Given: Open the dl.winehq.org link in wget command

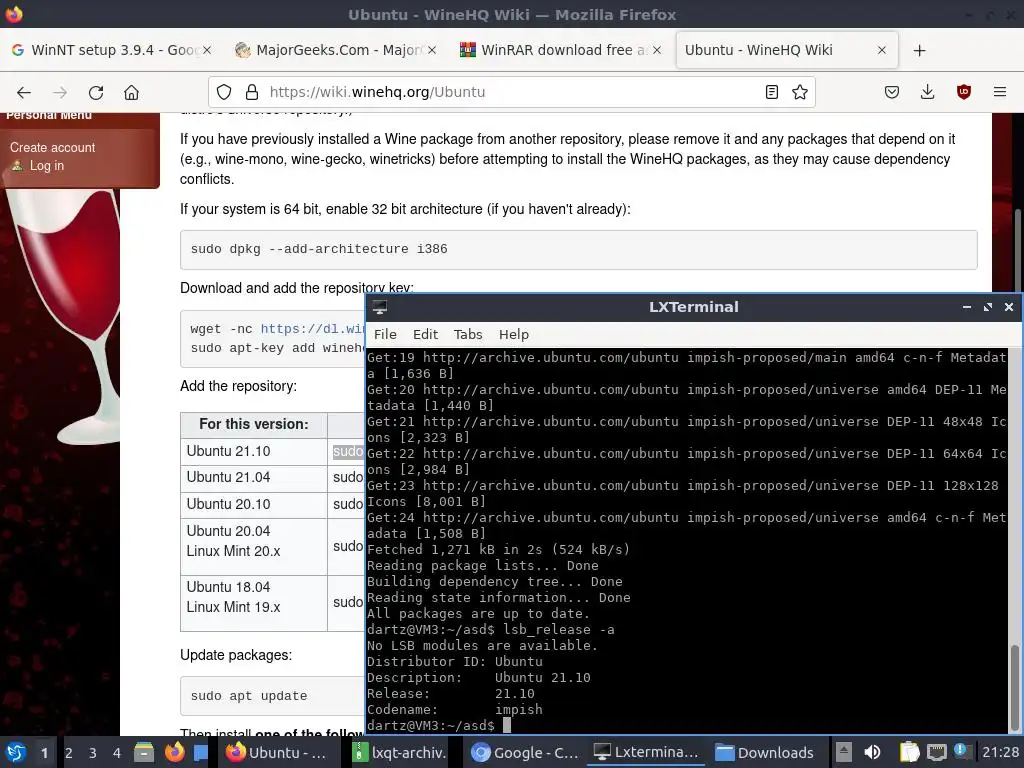Looking at the screenshot, I should click(x=312, y=328).
